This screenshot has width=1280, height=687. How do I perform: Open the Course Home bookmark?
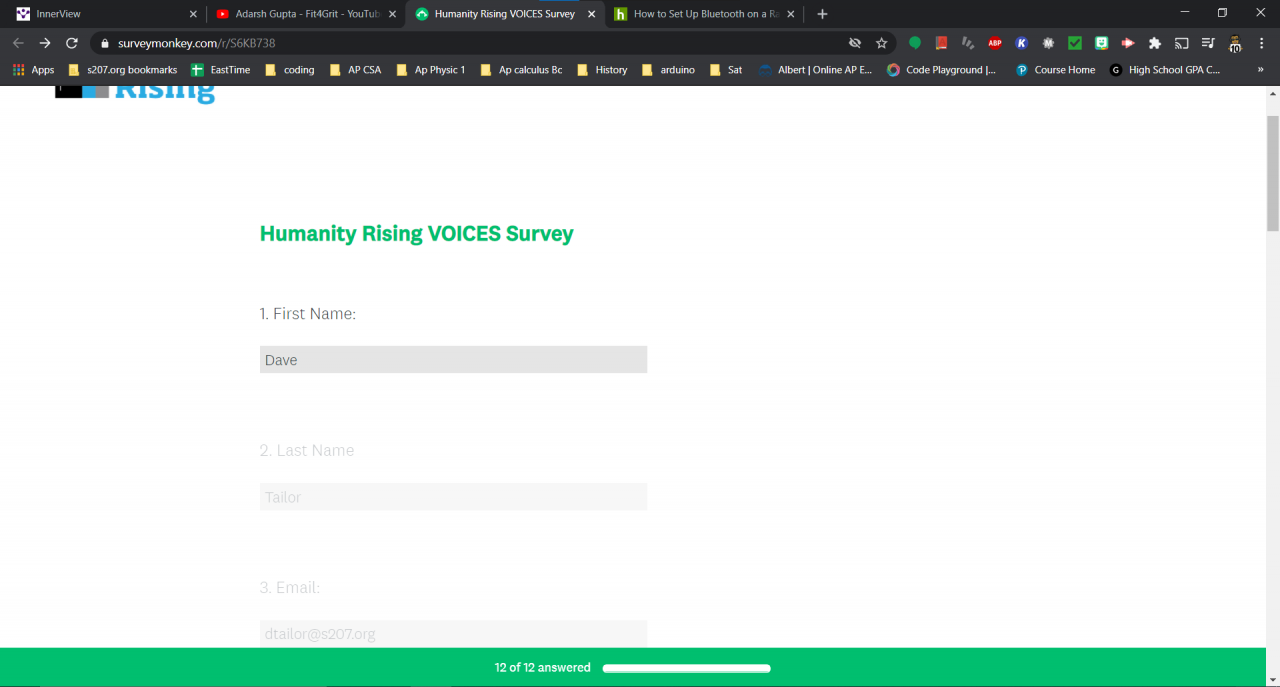[x=1055, y=70]
